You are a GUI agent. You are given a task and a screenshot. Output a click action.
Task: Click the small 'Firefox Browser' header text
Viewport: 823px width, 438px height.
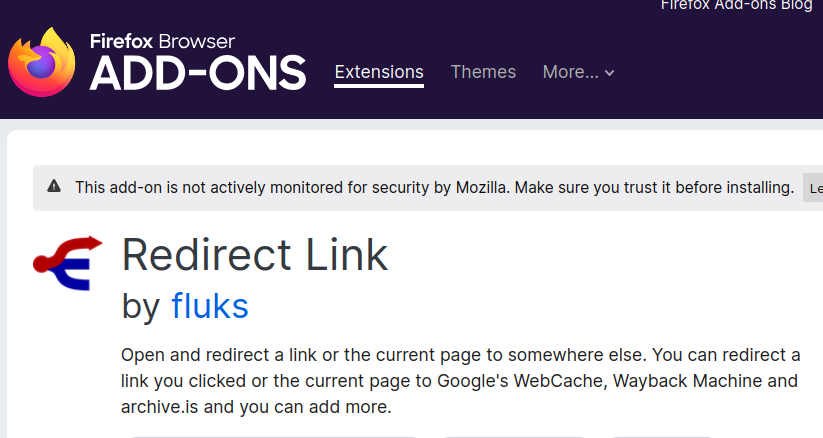162,41
